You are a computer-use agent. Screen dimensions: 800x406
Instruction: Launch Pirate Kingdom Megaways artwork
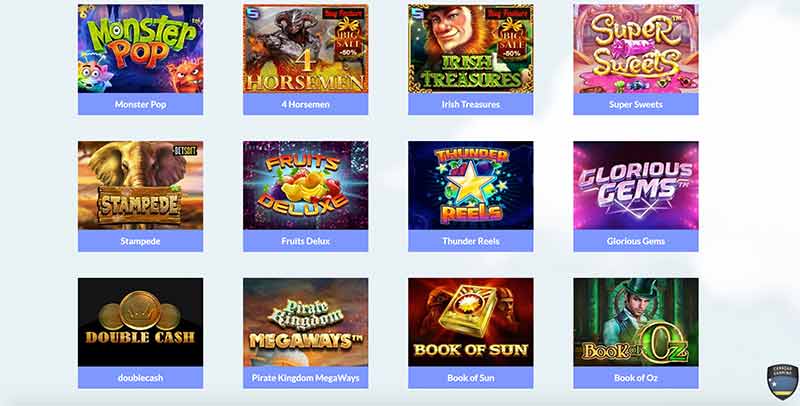pos(306,322)
